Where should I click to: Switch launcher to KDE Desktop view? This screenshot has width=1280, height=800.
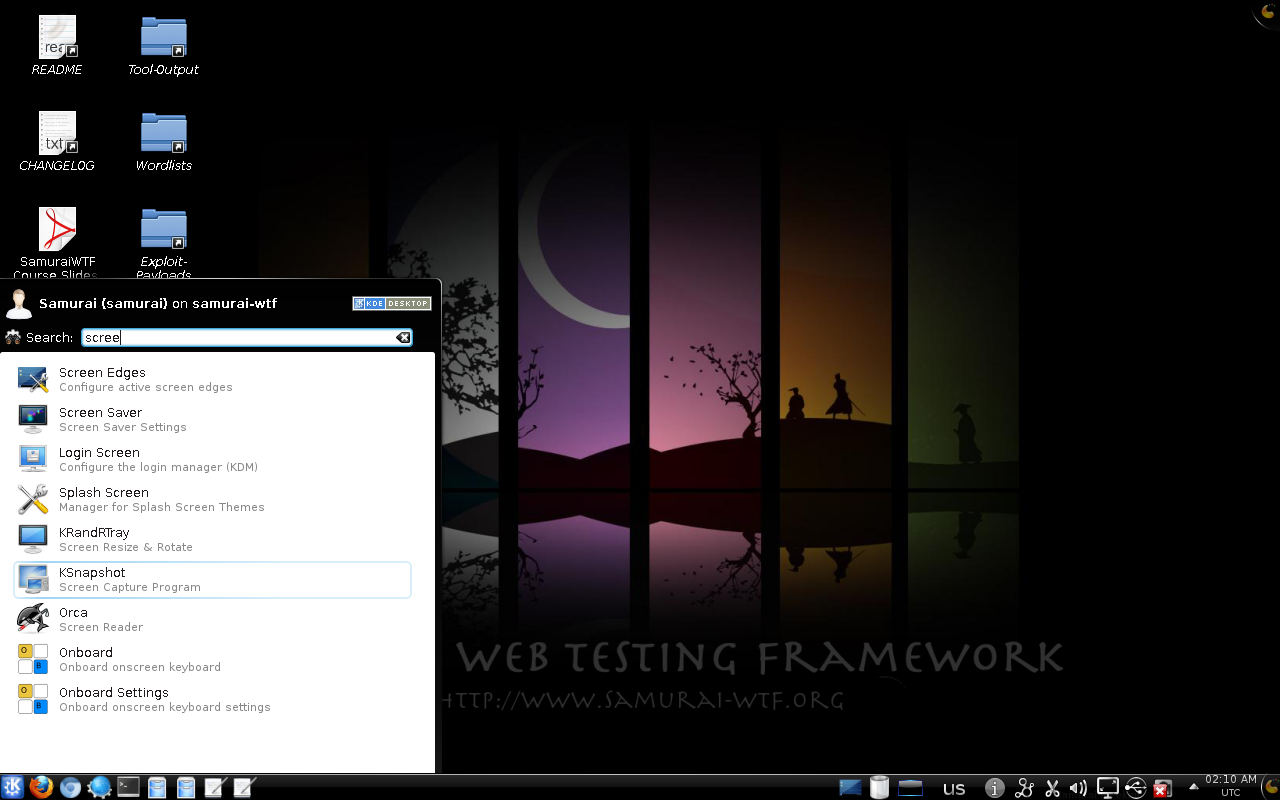click(x=391, y=303)
